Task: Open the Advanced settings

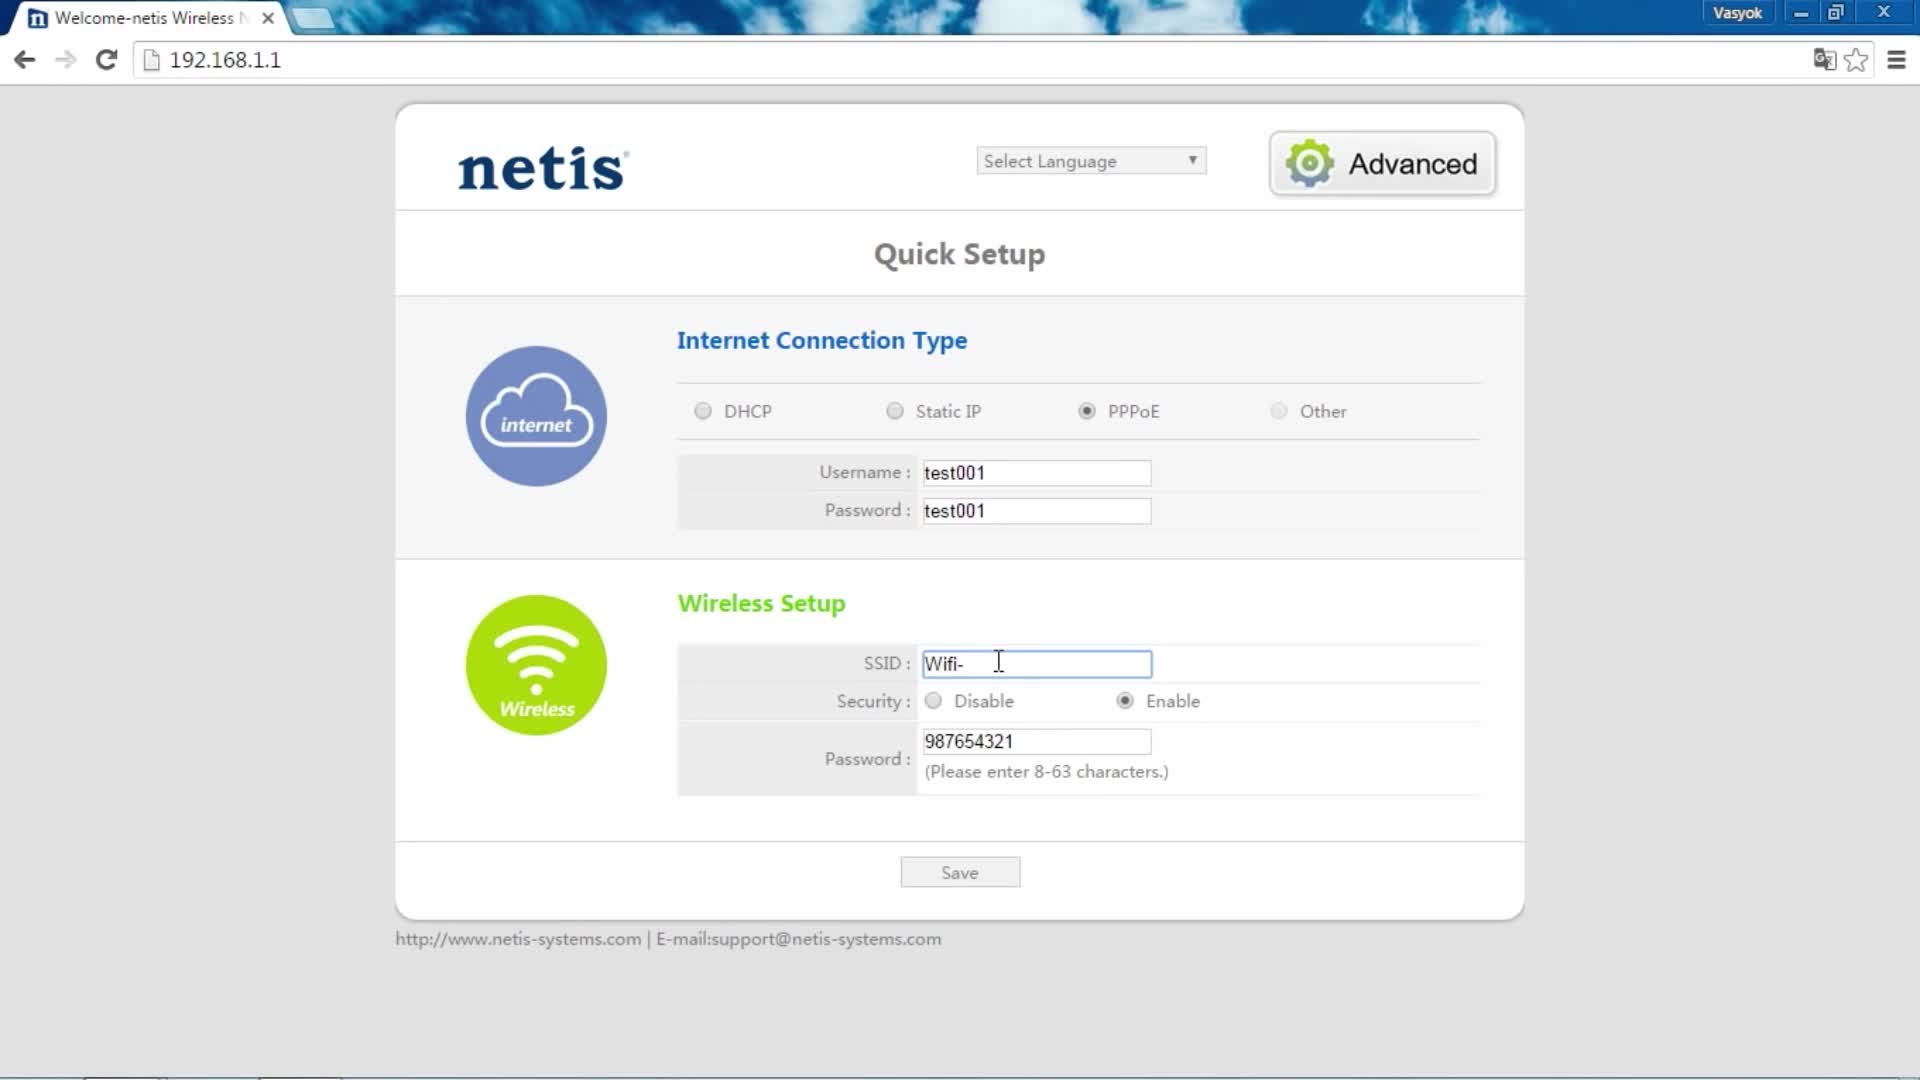Action: click(x=1383, y=163)
